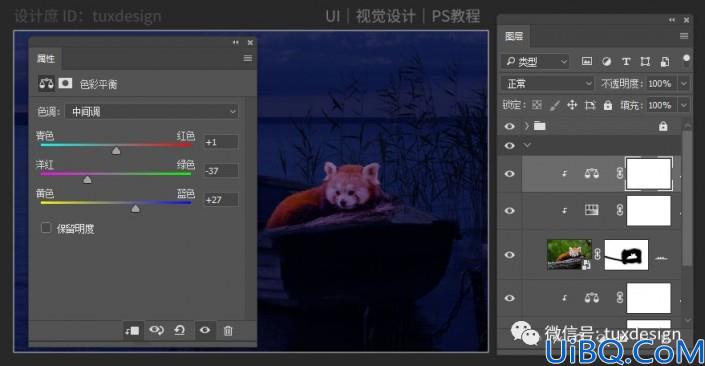Filter layers by pixel layer icon
The width and height of the screenshot is (705, 366).
pos(587,61)
